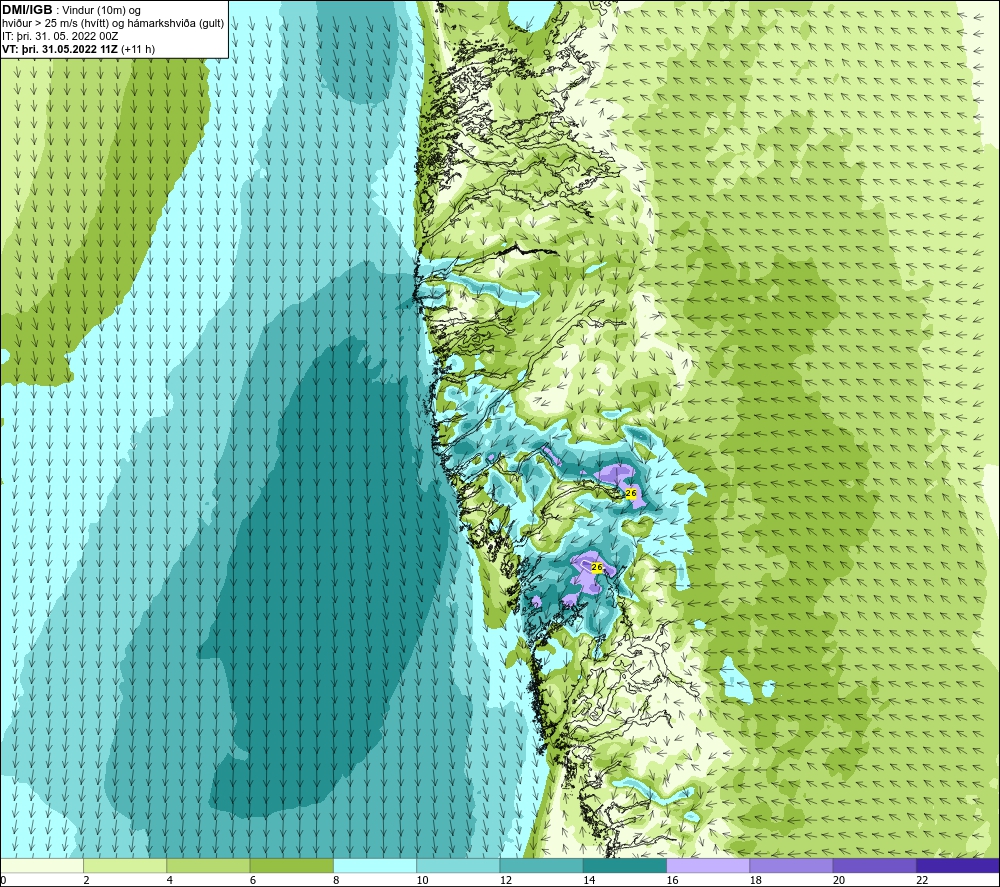
Task: Click the southern yellow 26 gust label
Action: tap(597, 567)
